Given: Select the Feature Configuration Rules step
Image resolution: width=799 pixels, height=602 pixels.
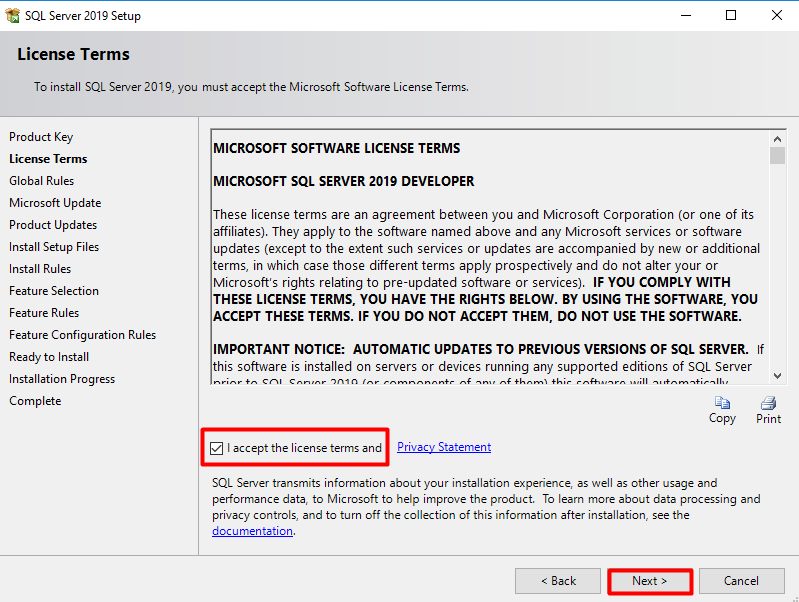Looking at the screenshot, I should pyautogui.click(x=83, y=335).
